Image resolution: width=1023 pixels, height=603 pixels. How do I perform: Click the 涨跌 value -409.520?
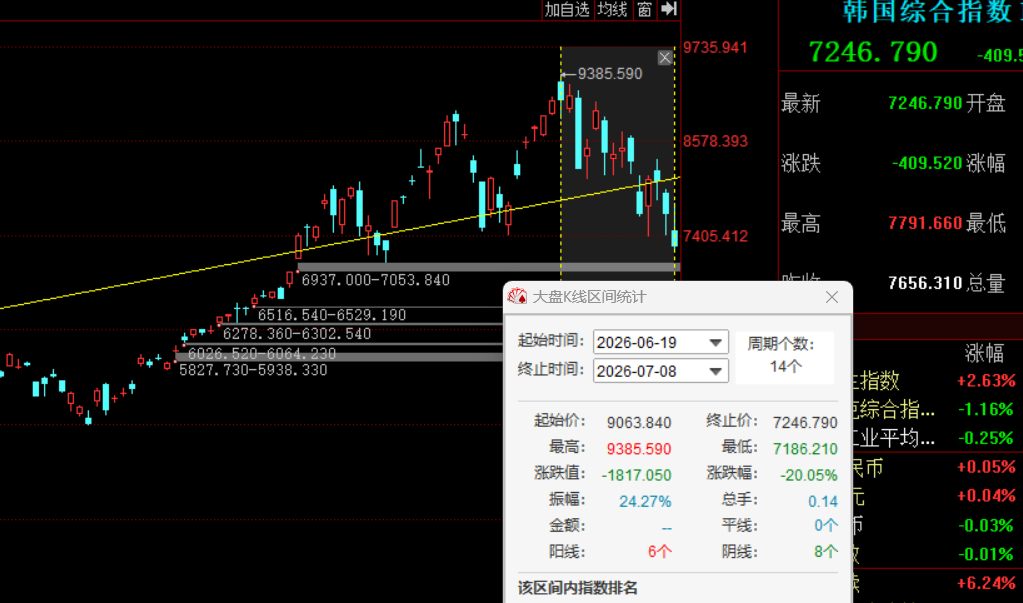[927, 162]
